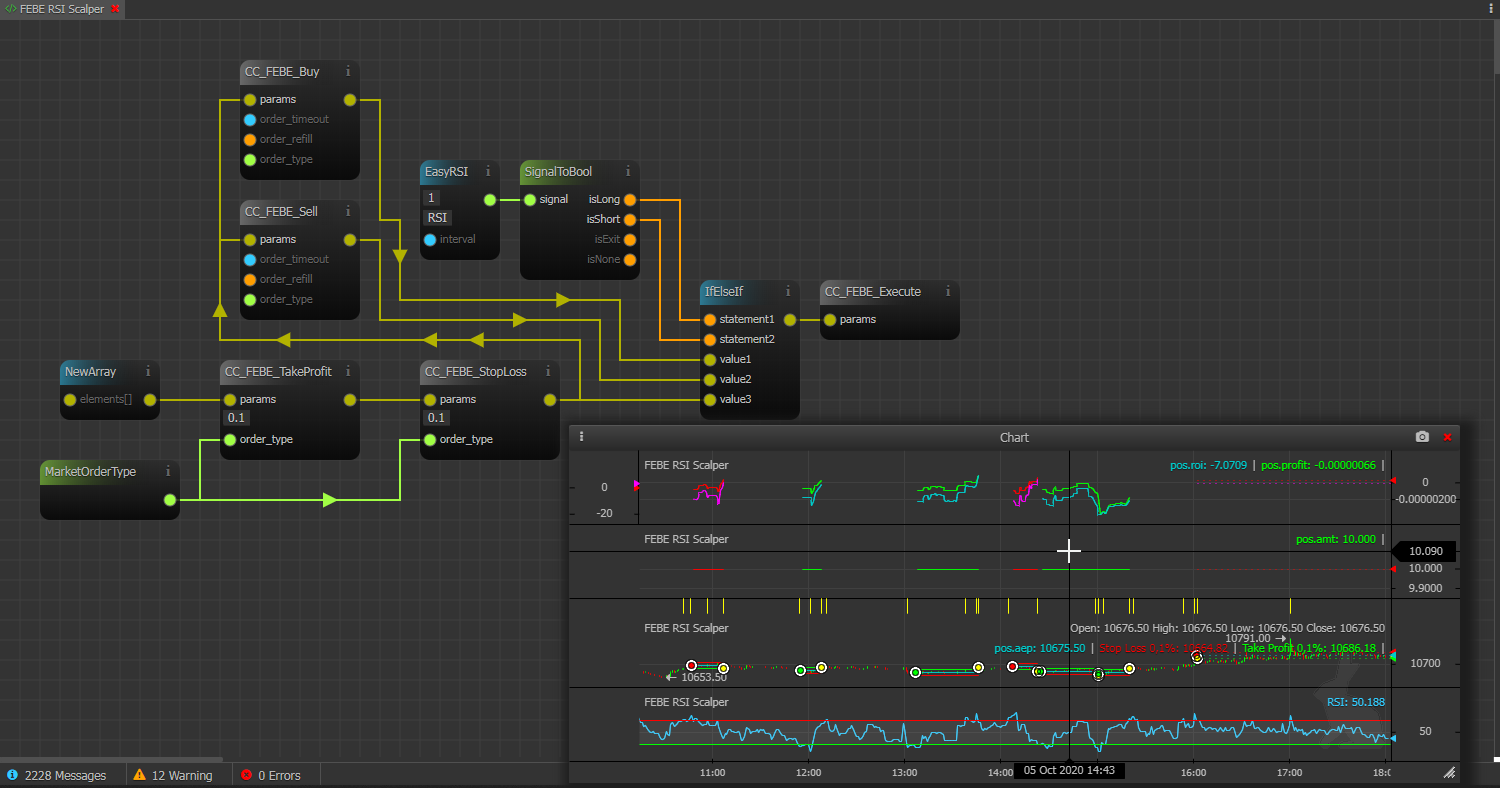Edit the 0.1 value on CC_FEBE_TakeProfit
The image size is (1500, 788).
click(x=237, y=418)
